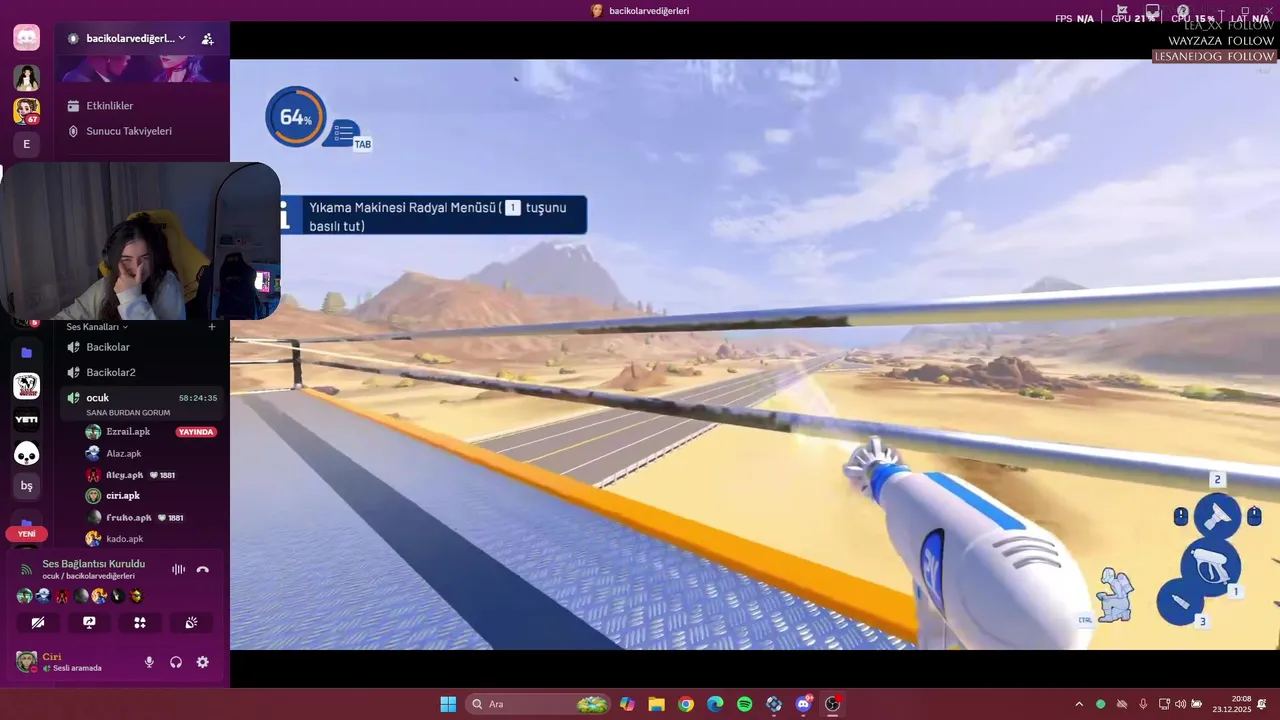Screen dimensions: 1280x720
Task: Open server with number 67 badge
Action: (x=27, y=111)
